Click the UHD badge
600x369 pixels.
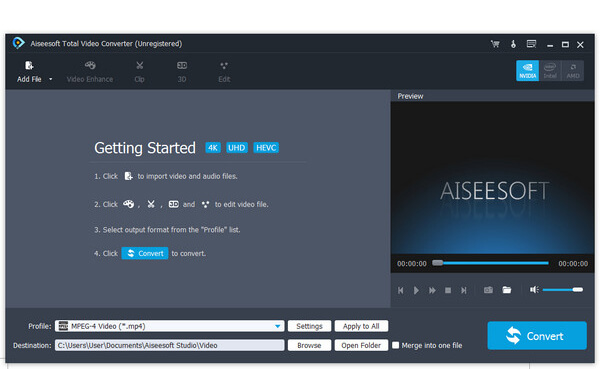click(237, 148)
